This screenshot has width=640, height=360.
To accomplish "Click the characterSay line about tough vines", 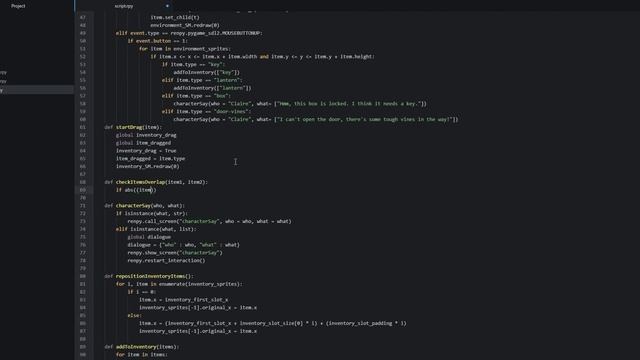I will pos(316,120).
